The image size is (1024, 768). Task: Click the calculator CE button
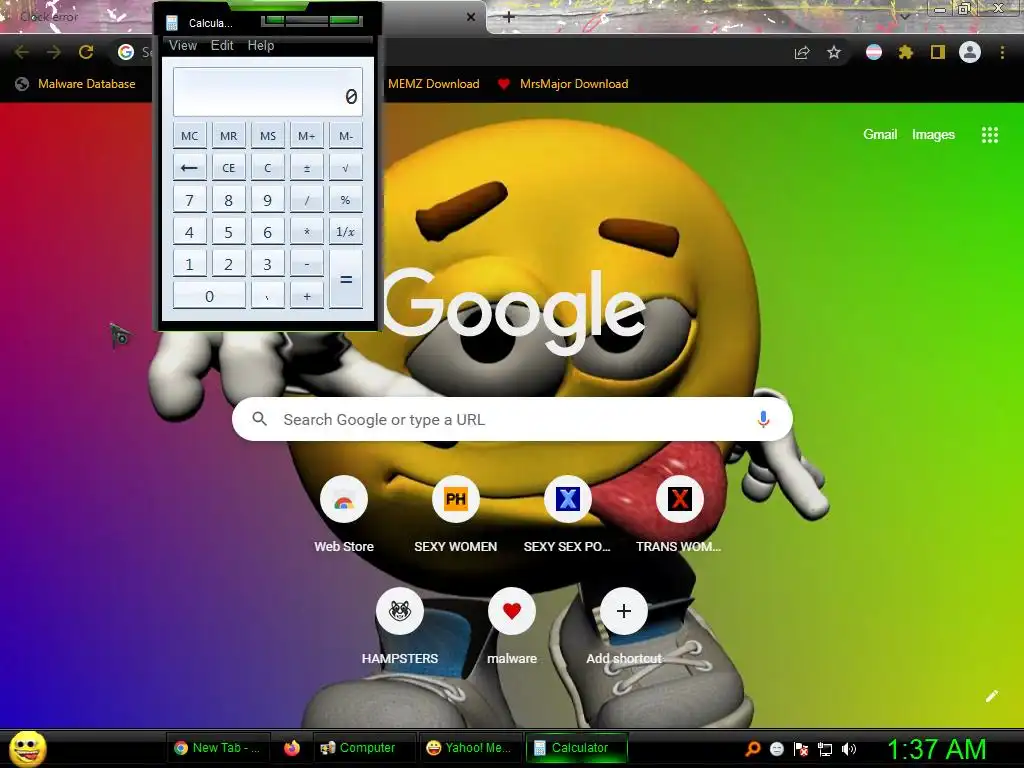tap(229, 168)
